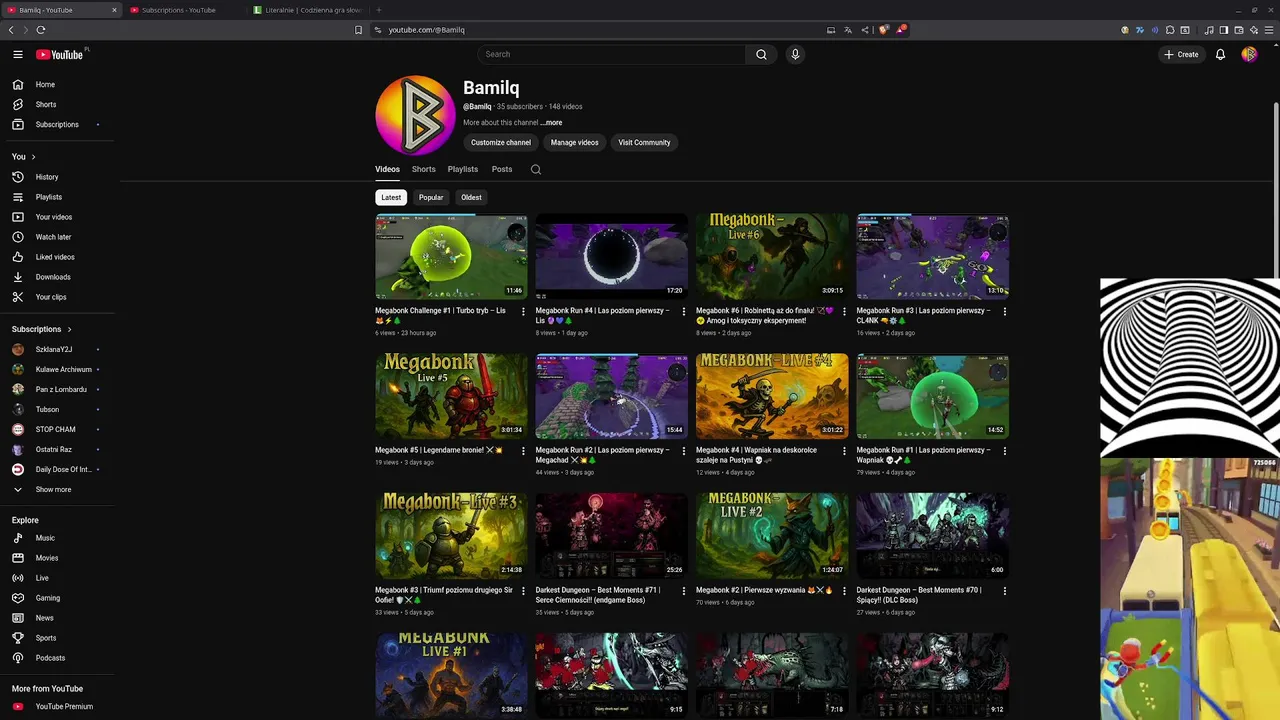Switch to the Playlists channel tab
The height and width of the screenshot is (720, 1280).
tap(463, 169)
